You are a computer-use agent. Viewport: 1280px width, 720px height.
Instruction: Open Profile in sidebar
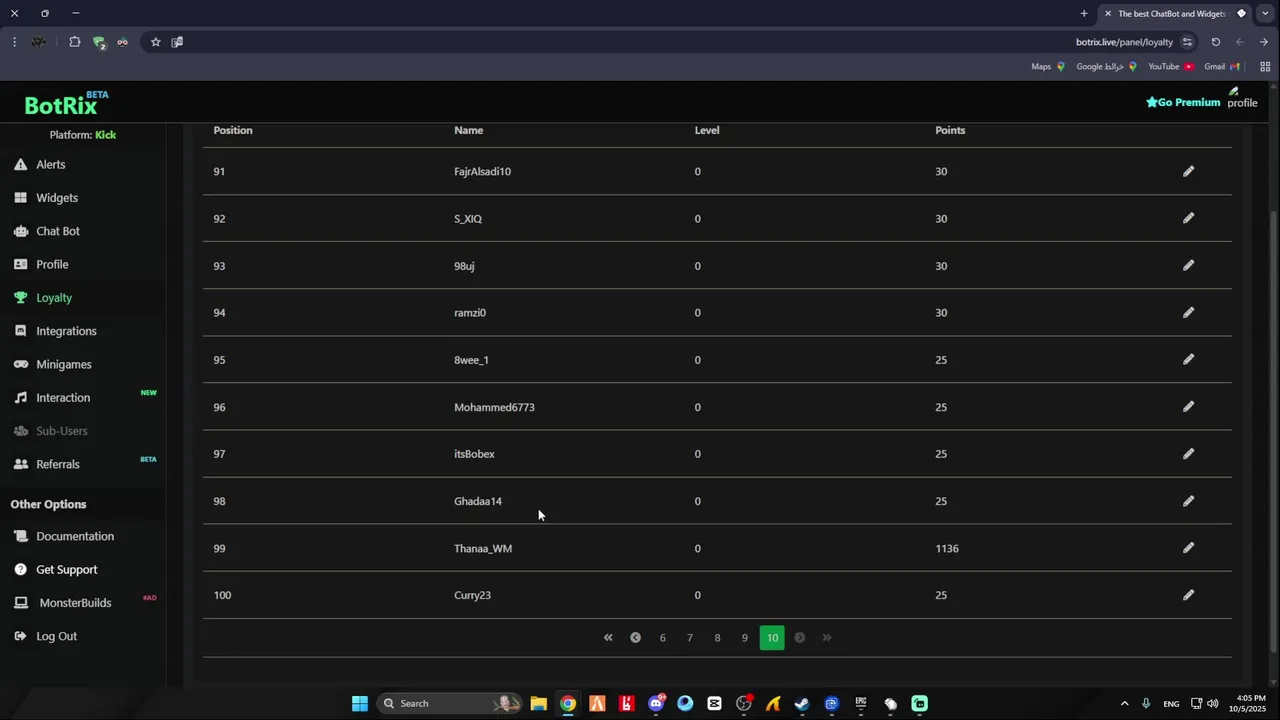pos(52,264)
